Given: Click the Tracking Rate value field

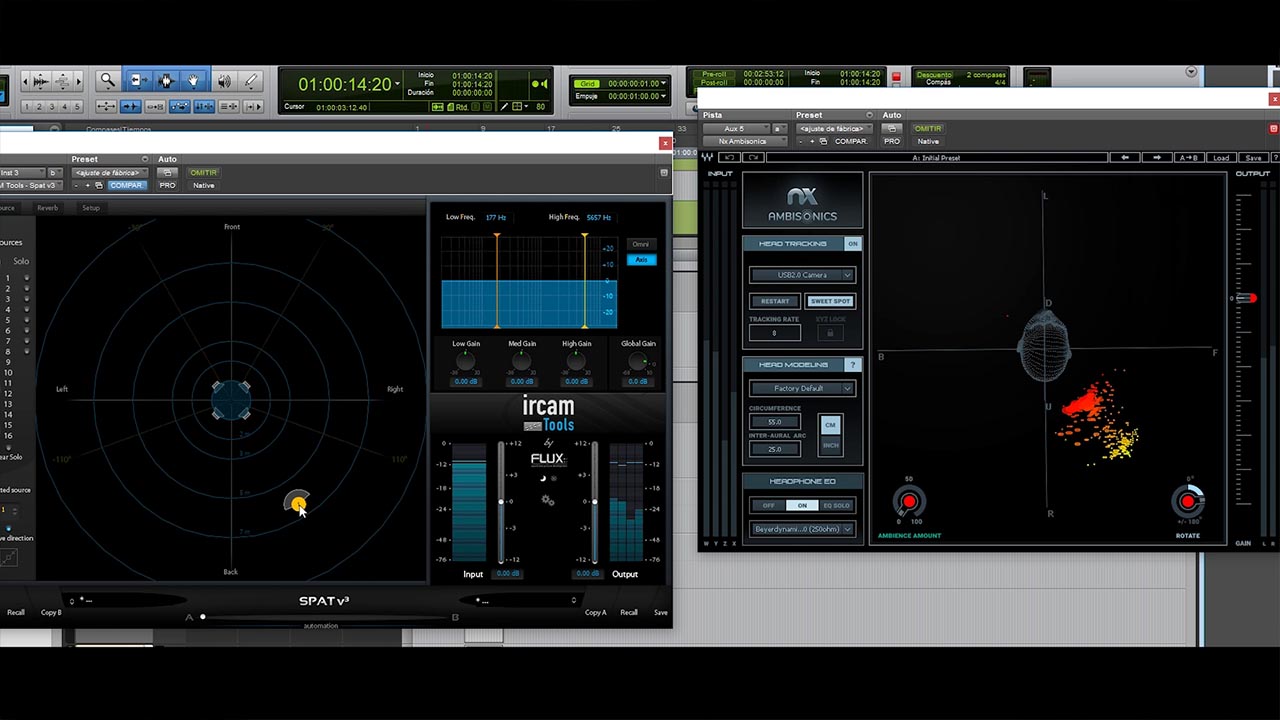Looking at the screenshot, I should (x=774, y=333).
